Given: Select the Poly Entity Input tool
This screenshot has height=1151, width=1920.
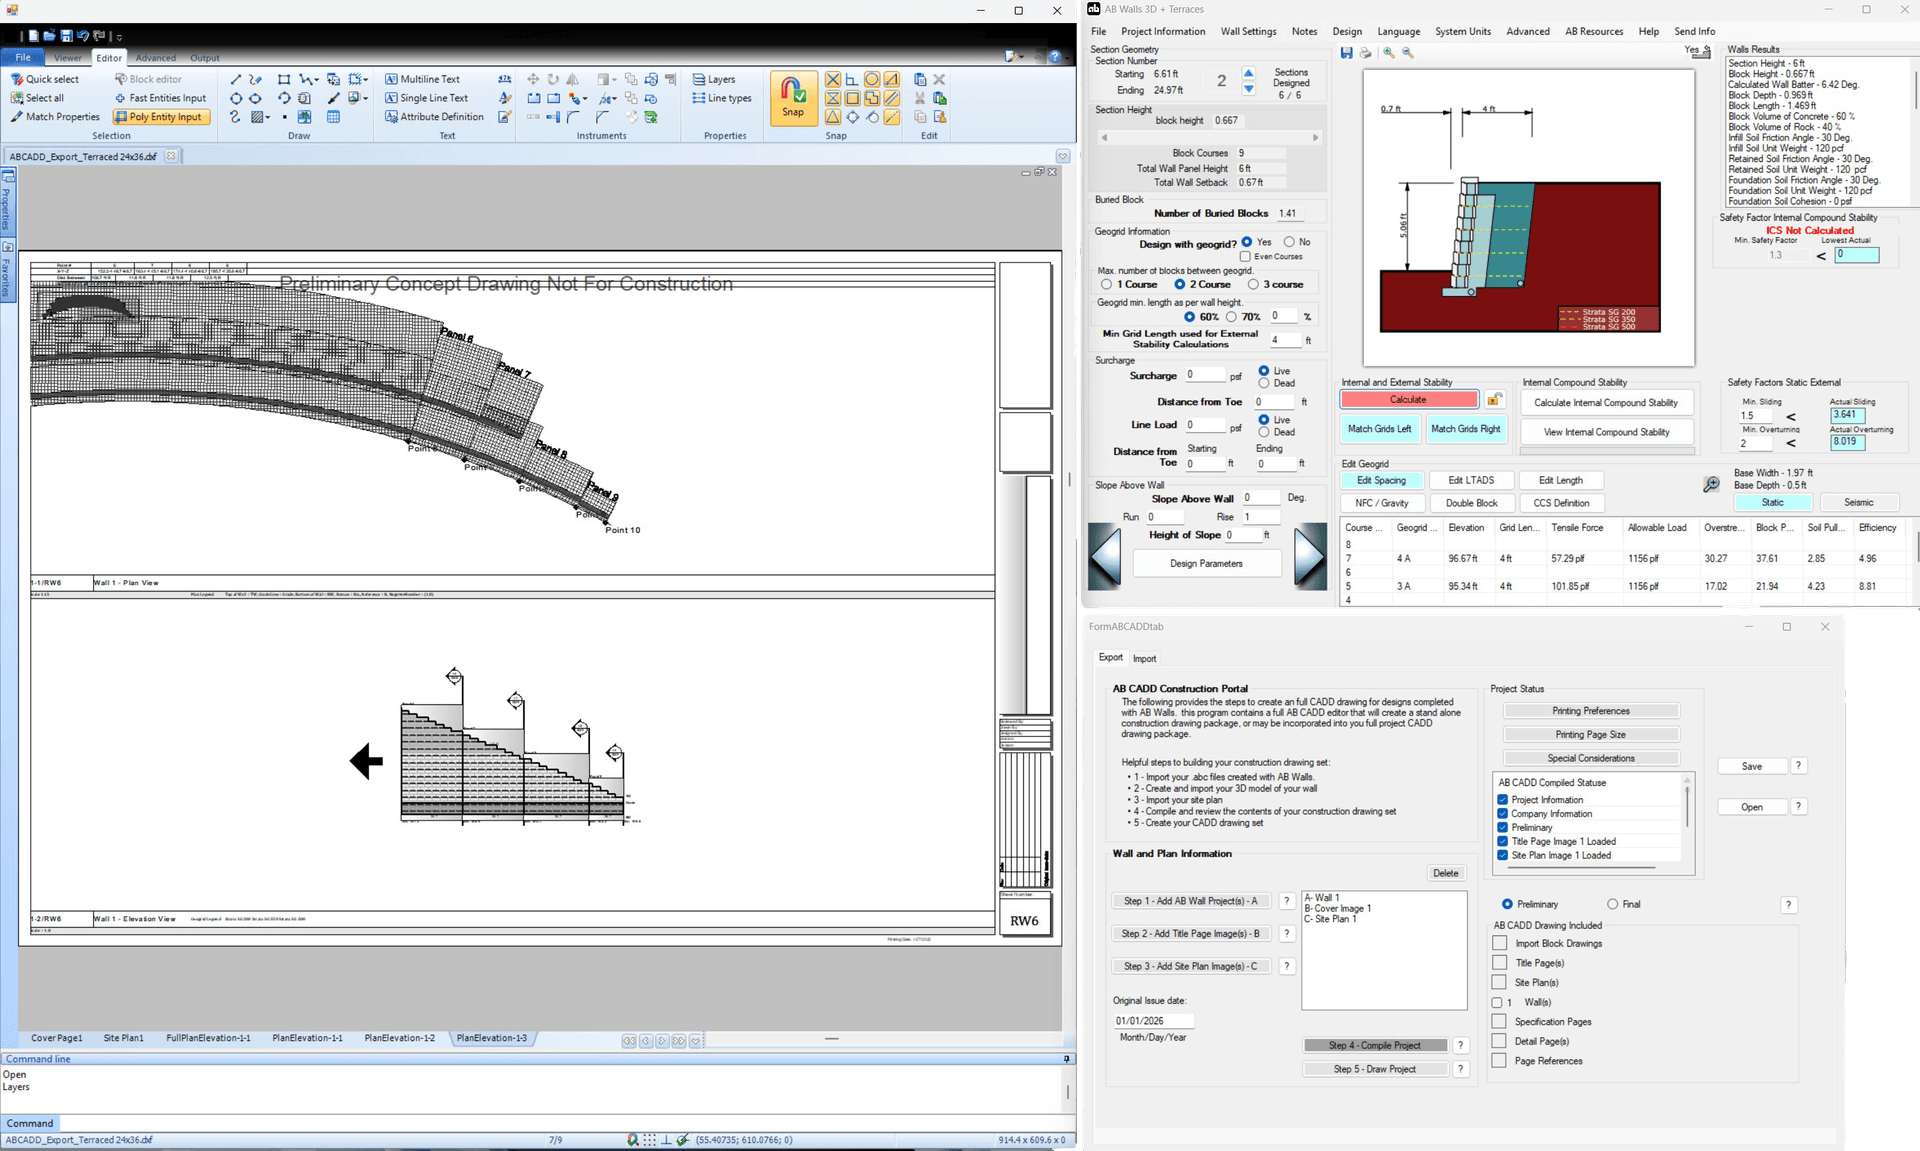Looking at the screenshot, I should [160, 116].
